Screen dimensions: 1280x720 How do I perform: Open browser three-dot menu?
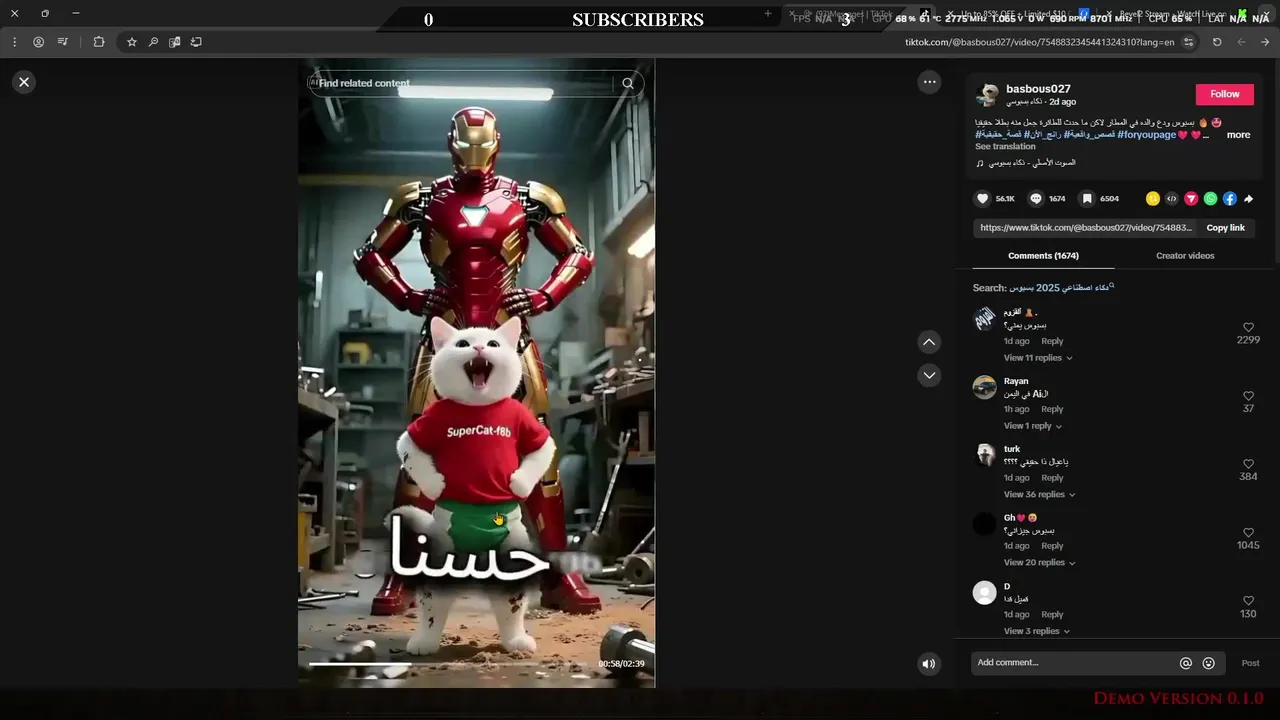point(15,42)
